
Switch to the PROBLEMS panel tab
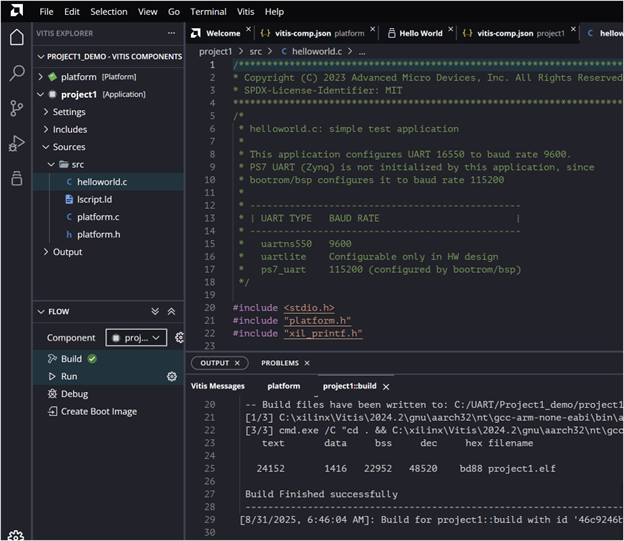pos(280,363)
